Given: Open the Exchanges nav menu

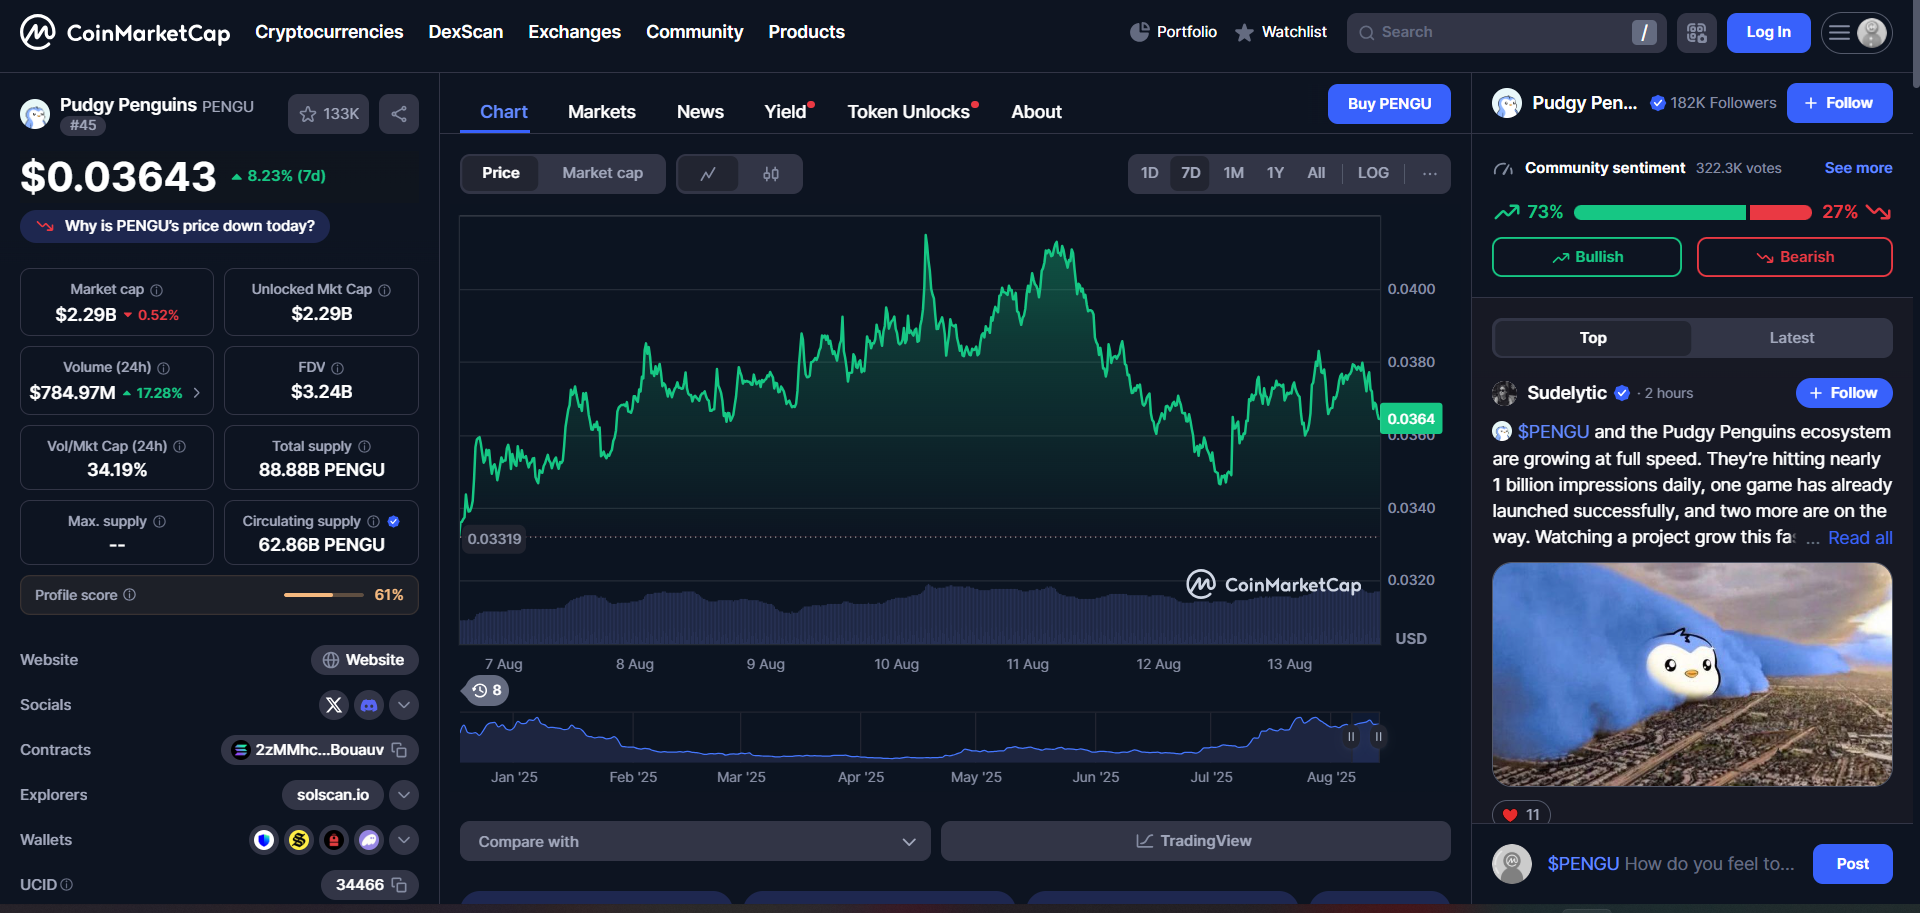Looking at the screenshot, I should pyautogui.click(x=574, y=32).
